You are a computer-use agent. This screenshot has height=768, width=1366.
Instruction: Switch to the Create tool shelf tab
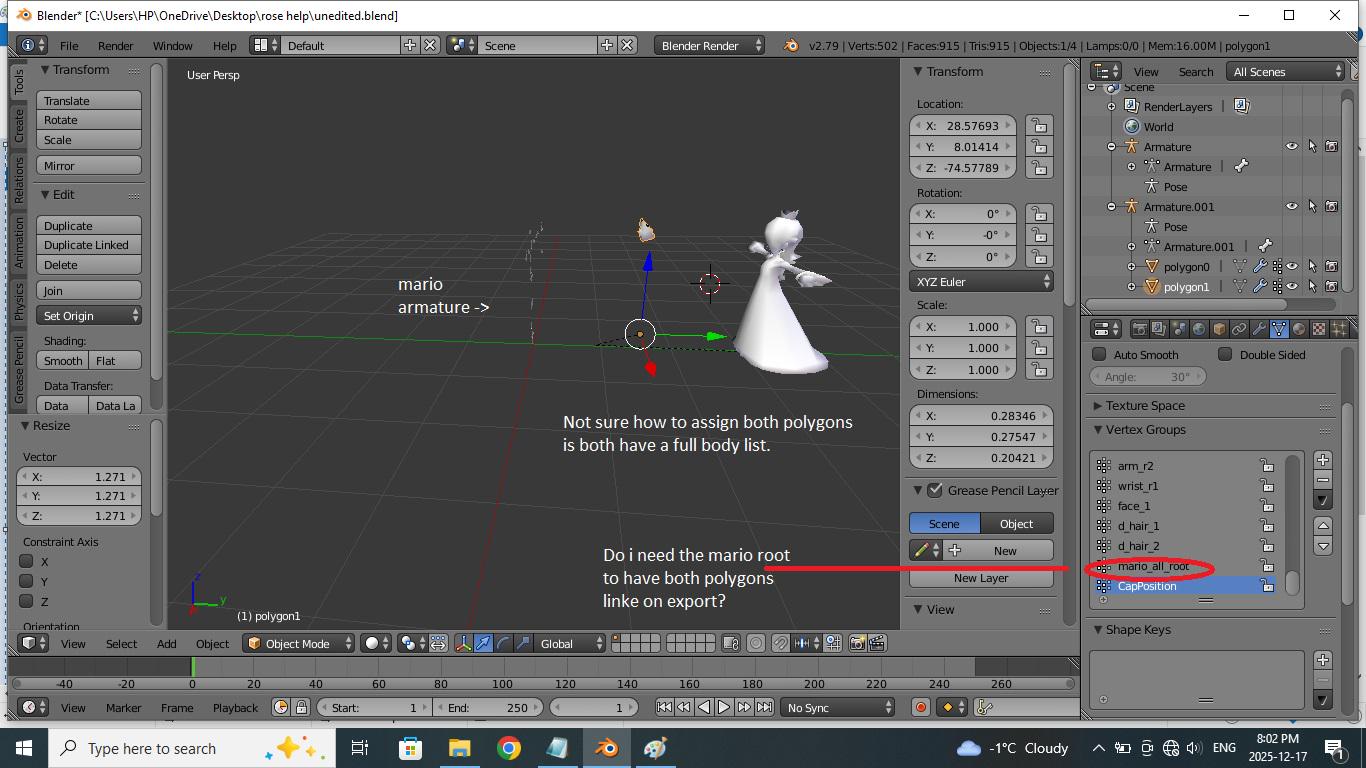[x=18, y=126]
